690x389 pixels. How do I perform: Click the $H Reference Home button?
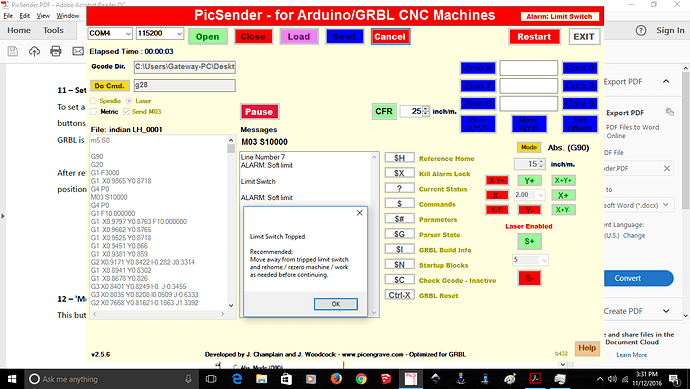pyautogui.click(x=399, y=158)
